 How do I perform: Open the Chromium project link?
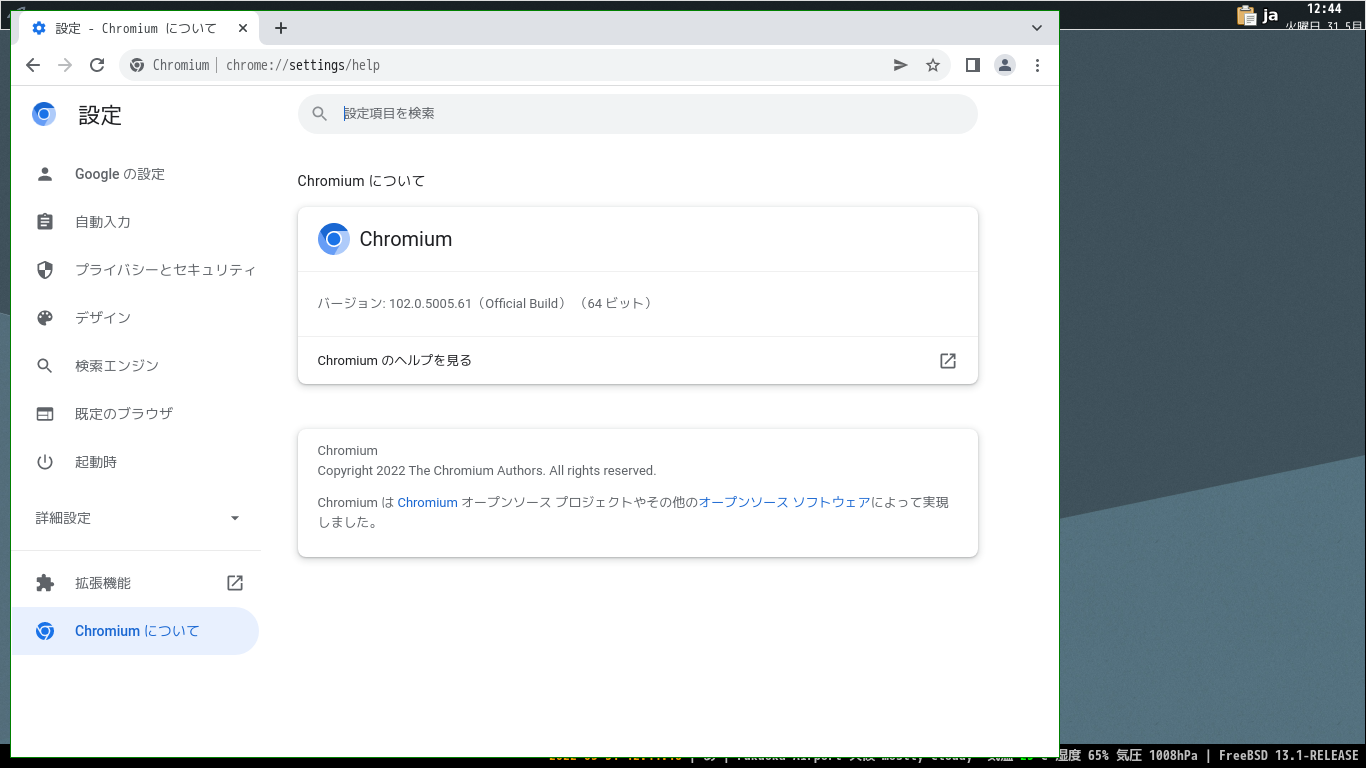click(427, 503)
